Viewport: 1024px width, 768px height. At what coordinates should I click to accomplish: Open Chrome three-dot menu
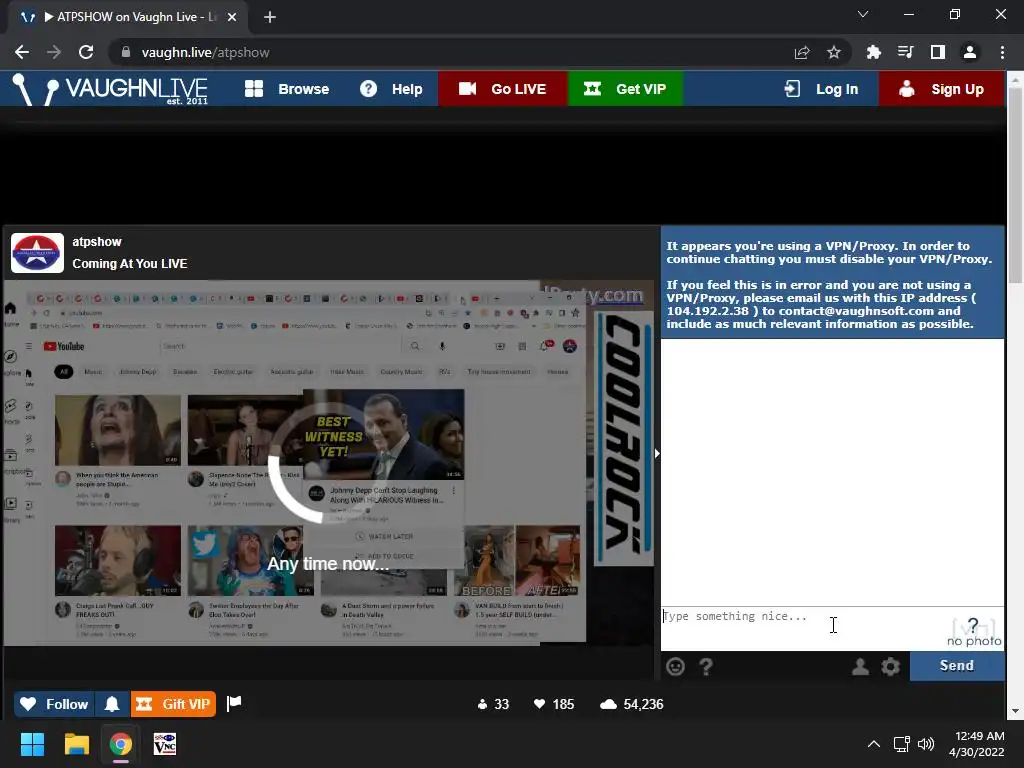click(1002, 52)
